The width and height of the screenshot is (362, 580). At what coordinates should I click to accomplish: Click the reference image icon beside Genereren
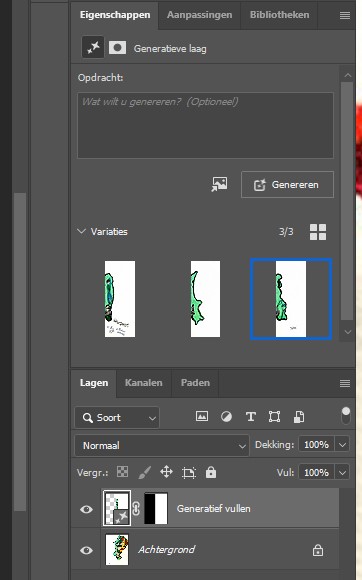pos(220,184)
